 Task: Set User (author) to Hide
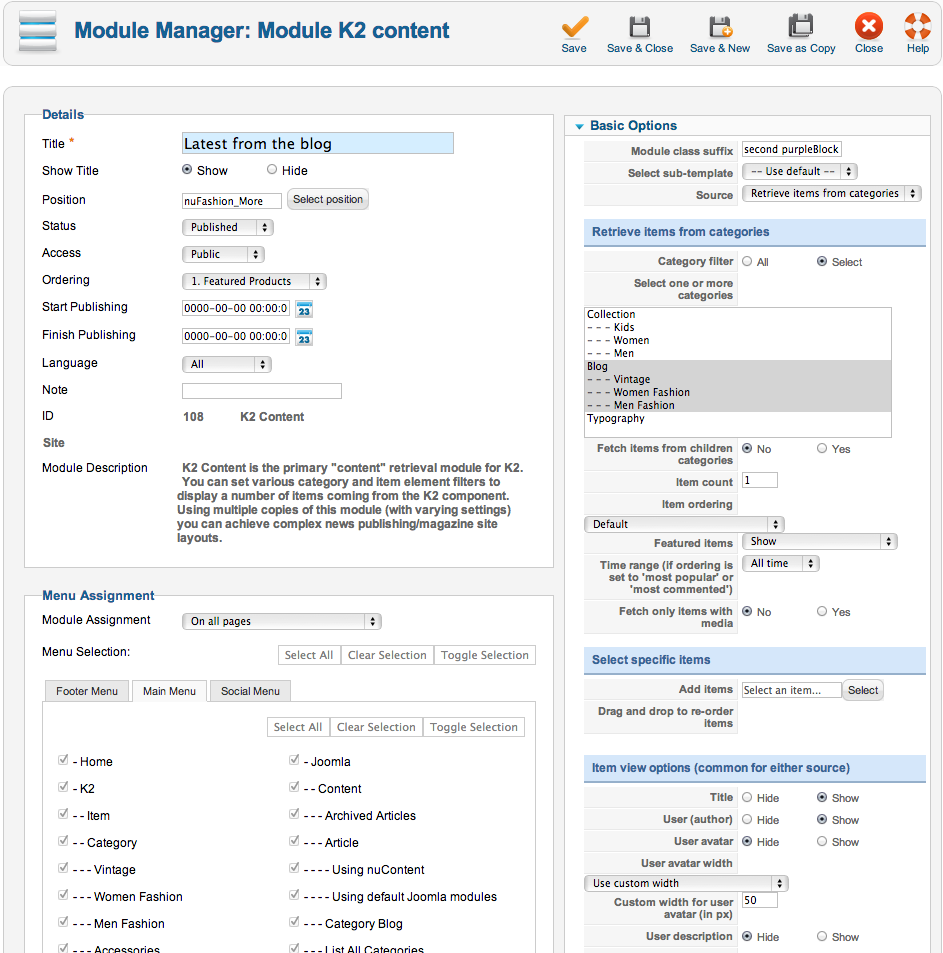747,819
